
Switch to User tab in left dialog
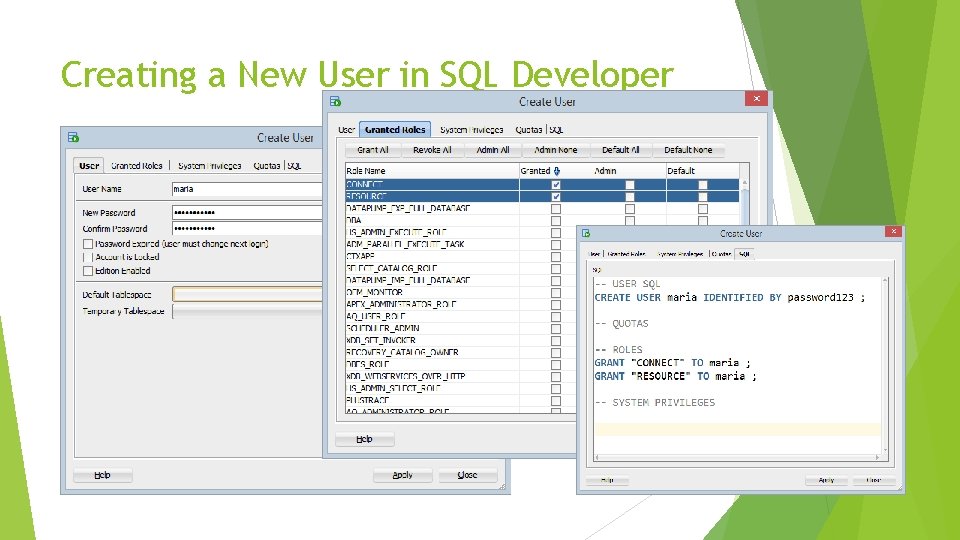point(89,165)
